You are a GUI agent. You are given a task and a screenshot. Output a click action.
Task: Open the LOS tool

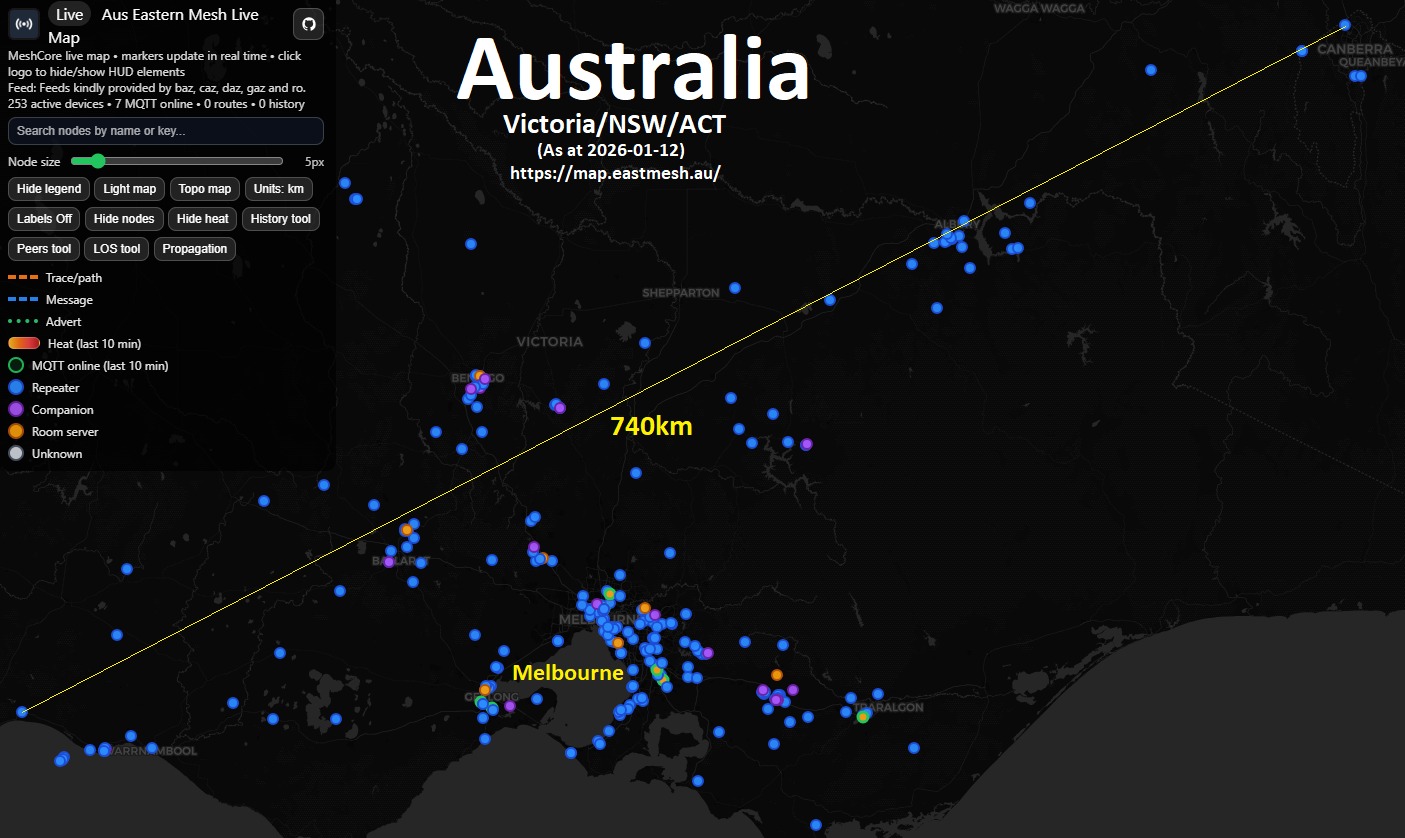tap(117, 249)
